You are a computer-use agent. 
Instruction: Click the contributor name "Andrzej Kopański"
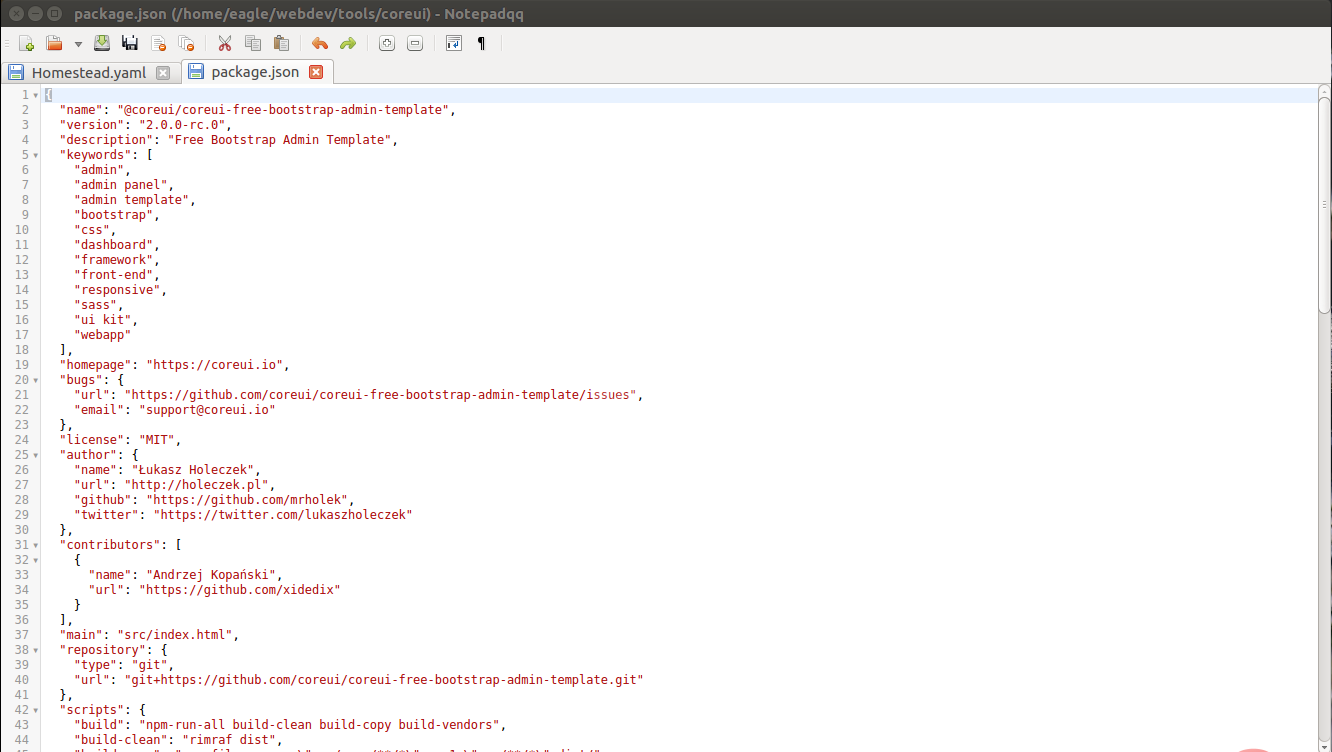(211, 575)
